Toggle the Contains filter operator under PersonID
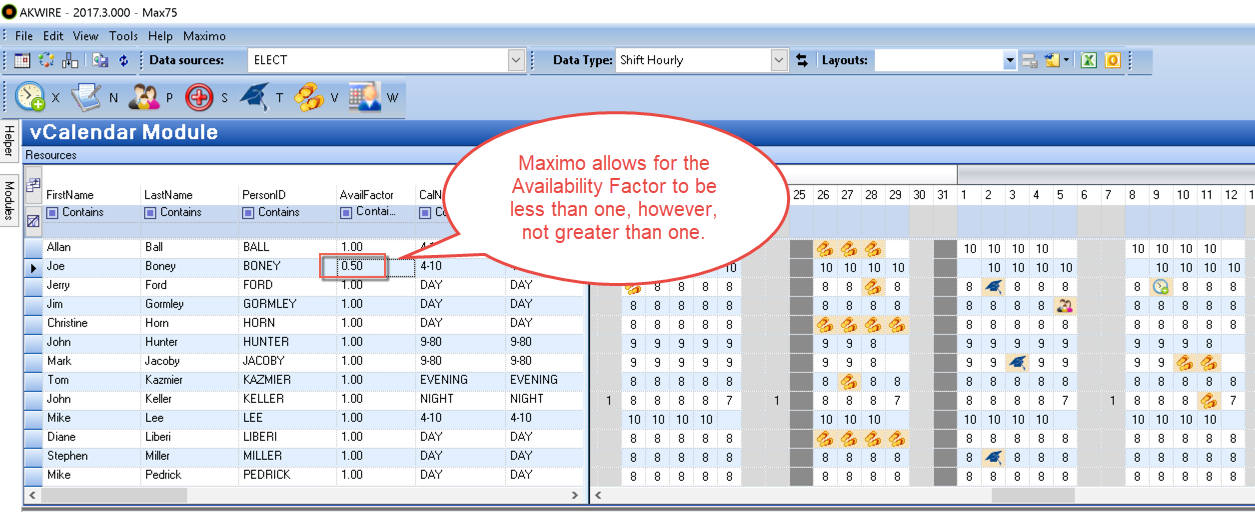Screen dimensions: 1255x512 tap(248, 213)
